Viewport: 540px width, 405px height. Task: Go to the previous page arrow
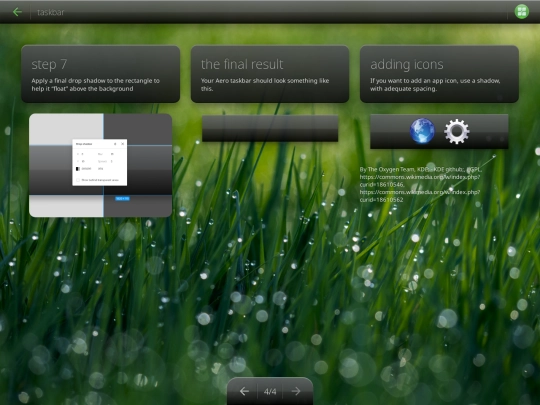click(x=244, y=391)
